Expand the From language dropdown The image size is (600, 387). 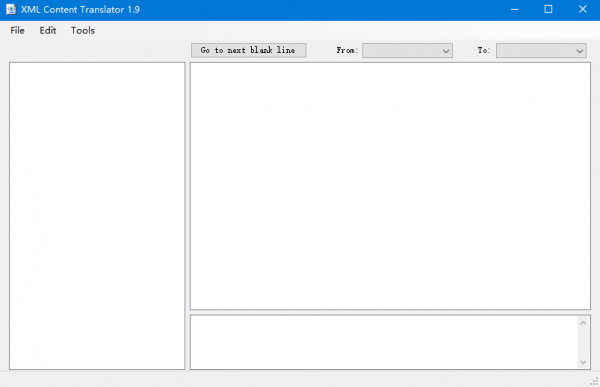408,51
